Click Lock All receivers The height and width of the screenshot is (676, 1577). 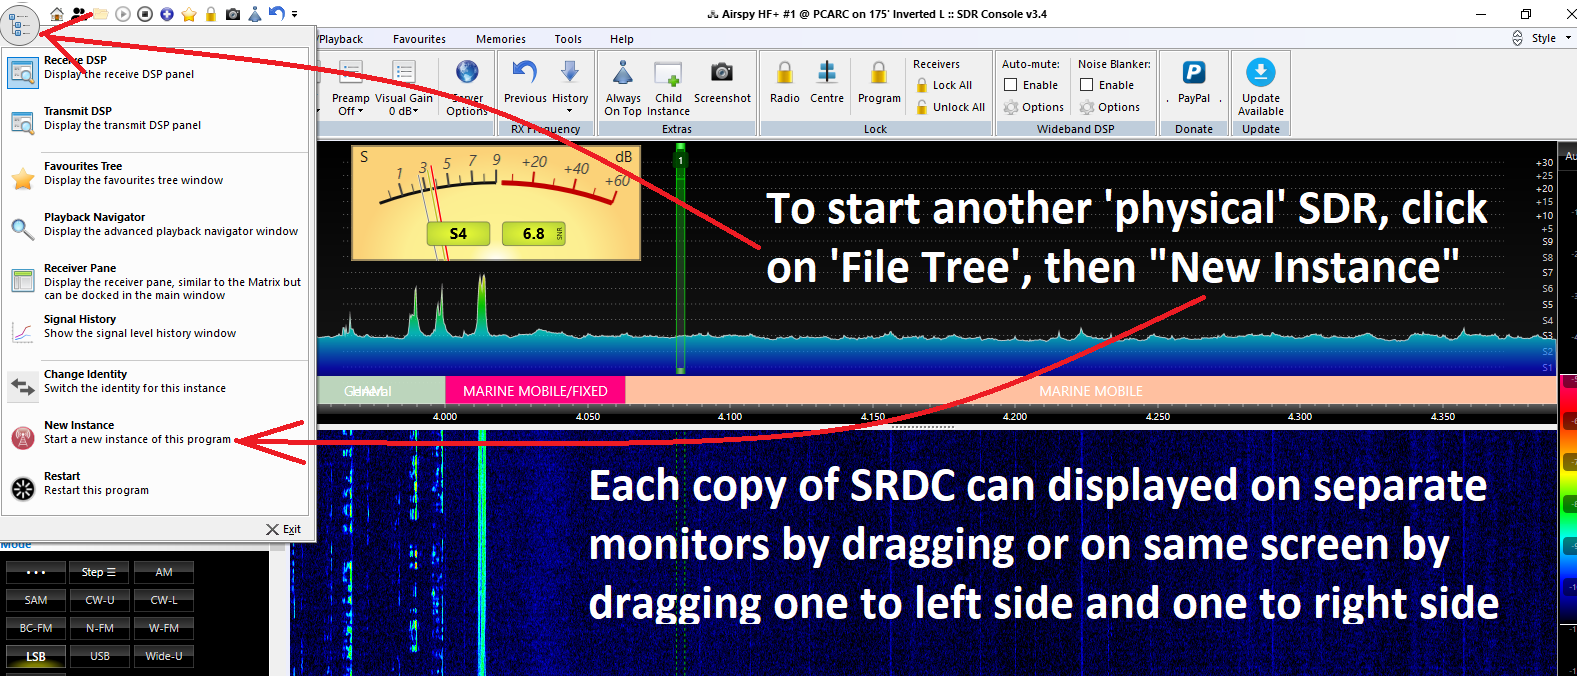coord(951,85)
